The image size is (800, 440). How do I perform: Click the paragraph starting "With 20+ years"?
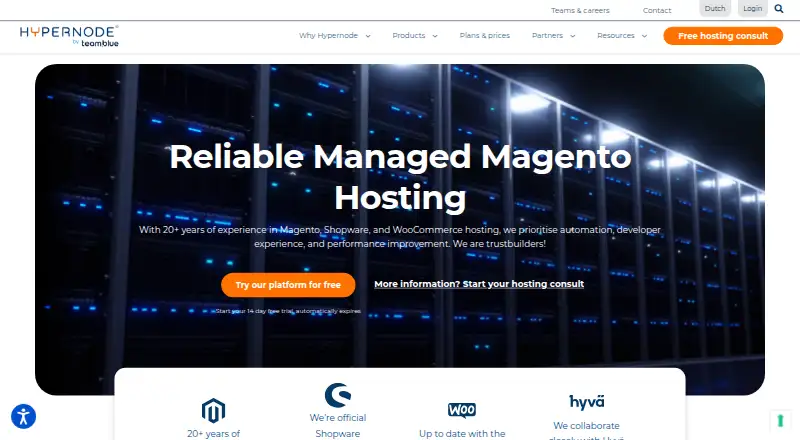click(x=400, y=237)
